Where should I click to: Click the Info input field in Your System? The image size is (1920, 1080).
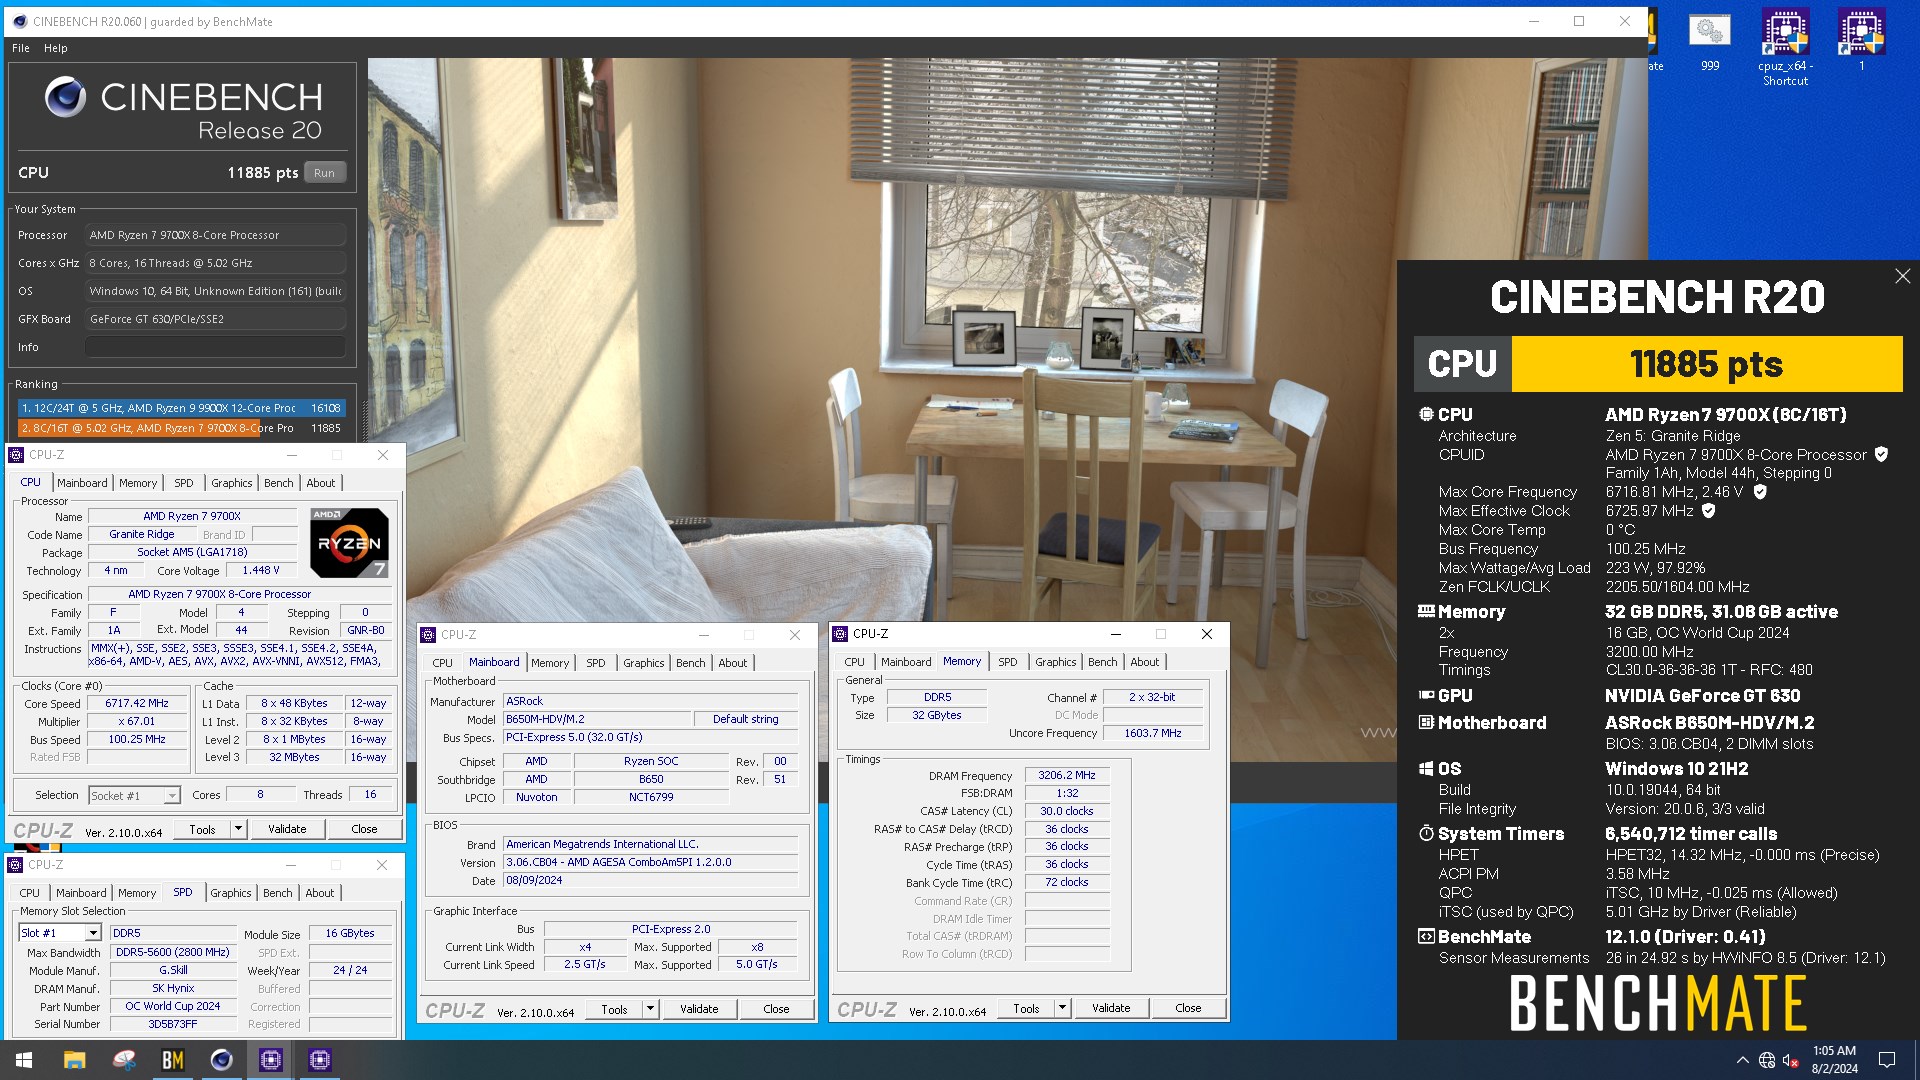tap(215, 347)
